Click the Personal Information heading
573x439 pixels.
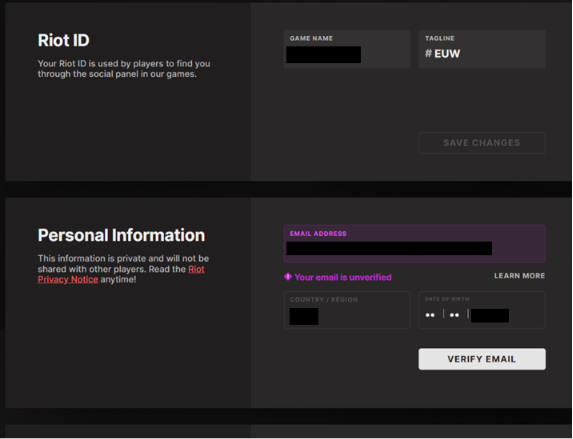point(121,235)
